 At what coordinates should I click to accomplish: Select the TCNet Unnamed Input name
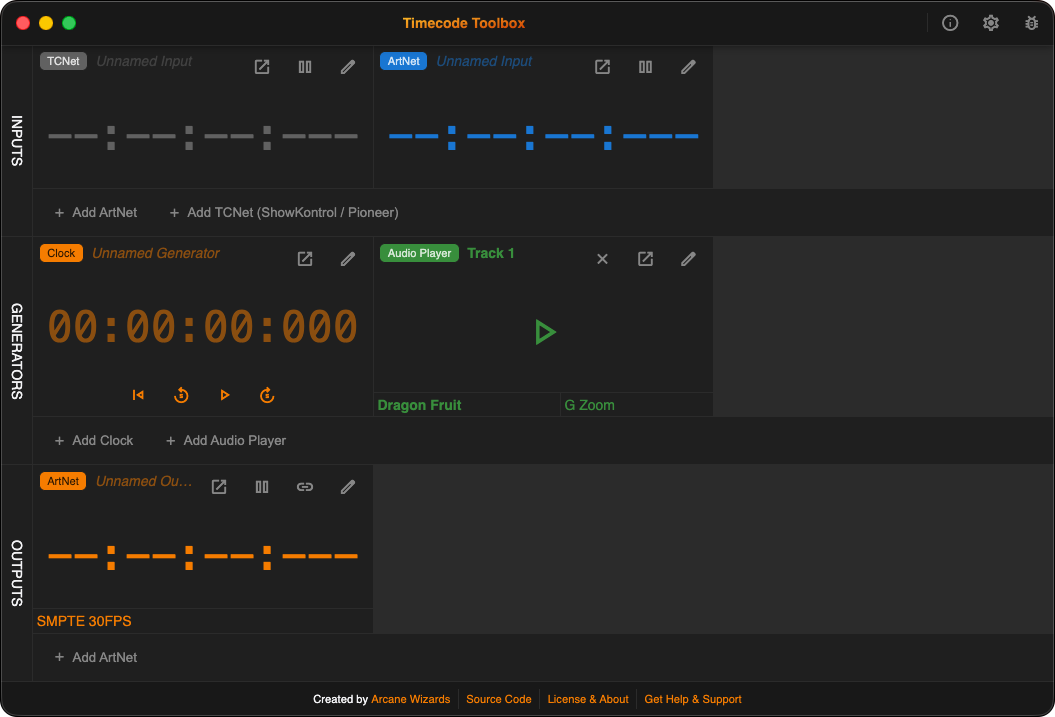tap(144, 61)
